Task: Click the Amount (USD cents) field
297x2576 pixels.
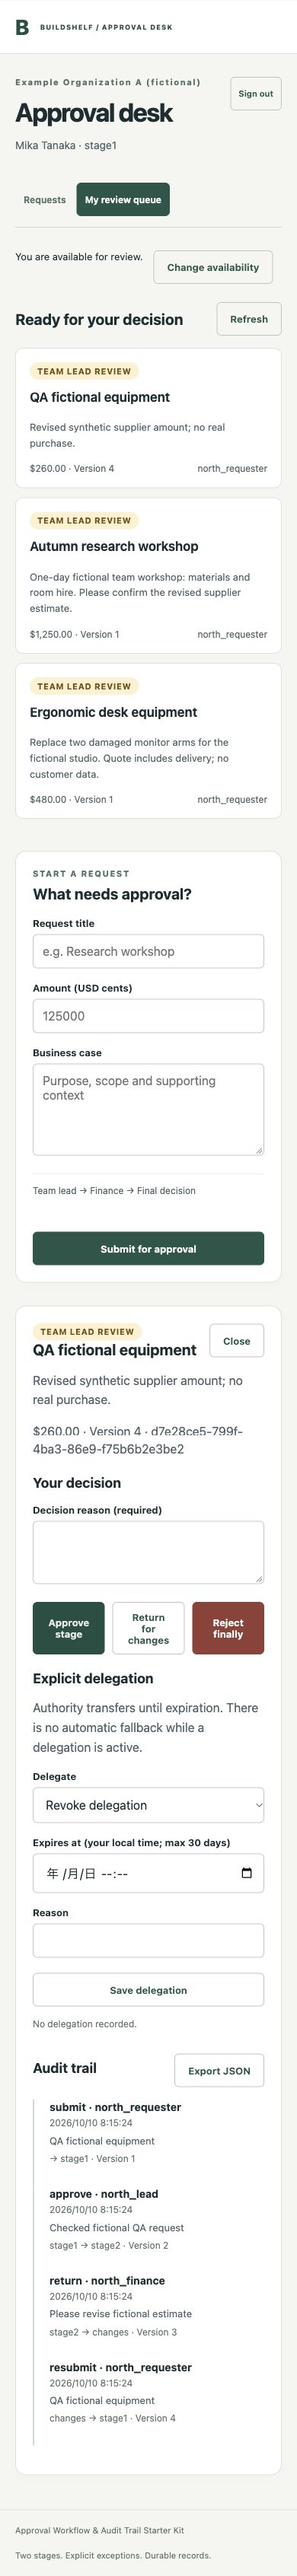Action: tap(148, 1016)
